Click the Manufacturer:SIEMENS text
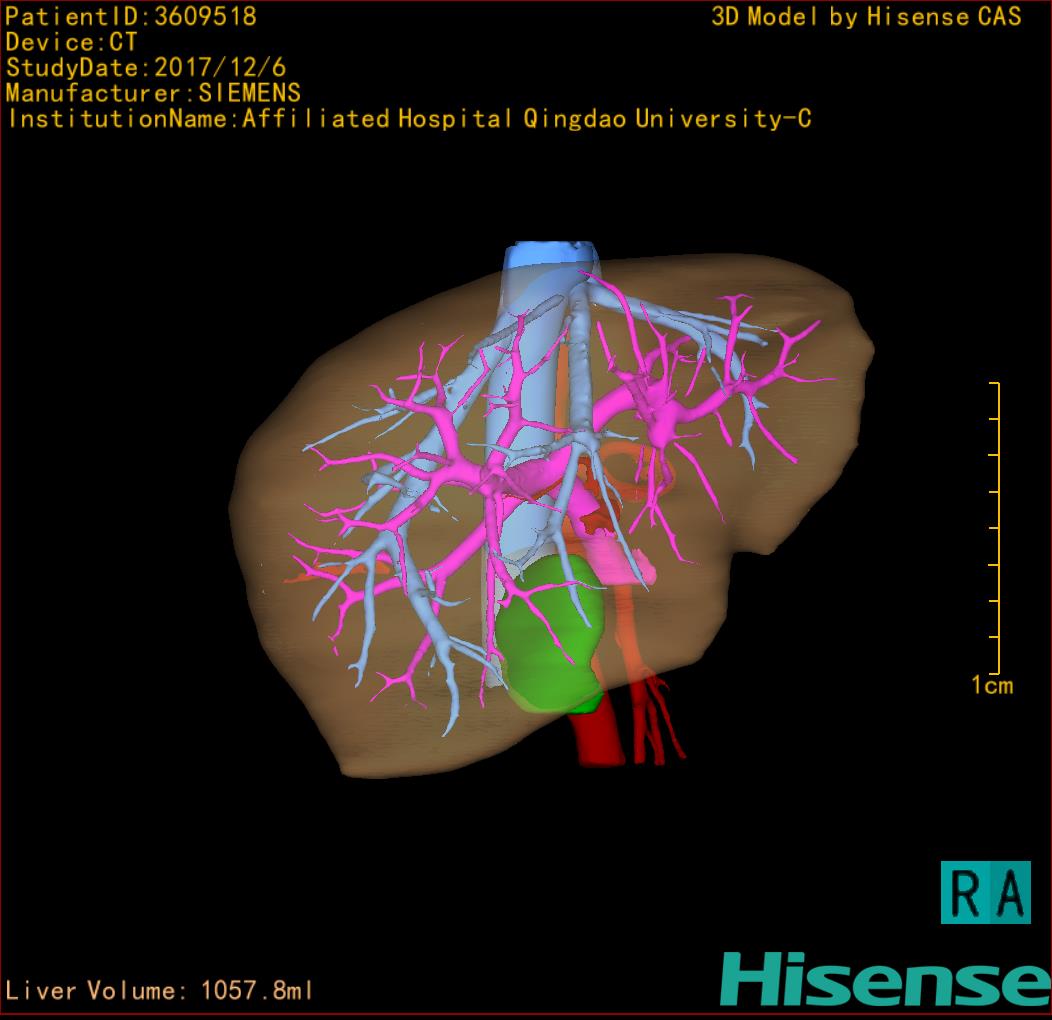Screen dimensions: 1052x1020 tap(153, 93)
